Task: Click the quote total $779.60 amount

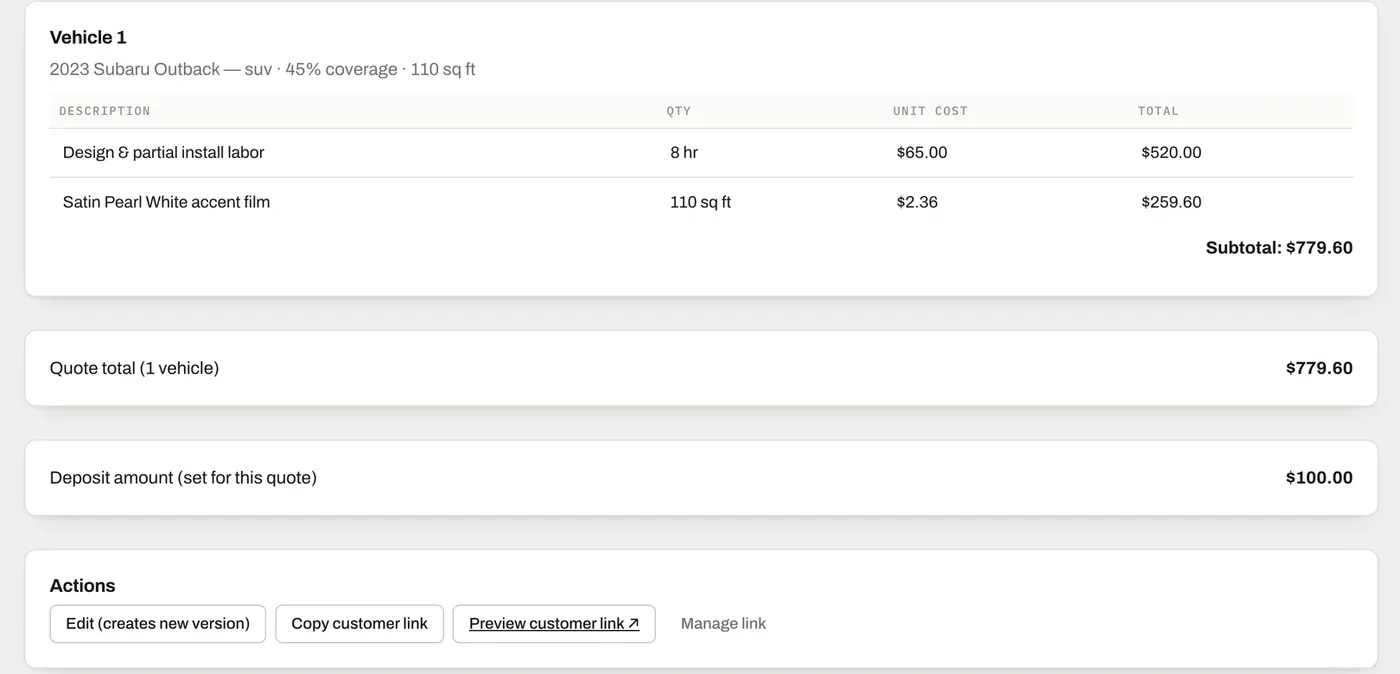Action: 1319,368
